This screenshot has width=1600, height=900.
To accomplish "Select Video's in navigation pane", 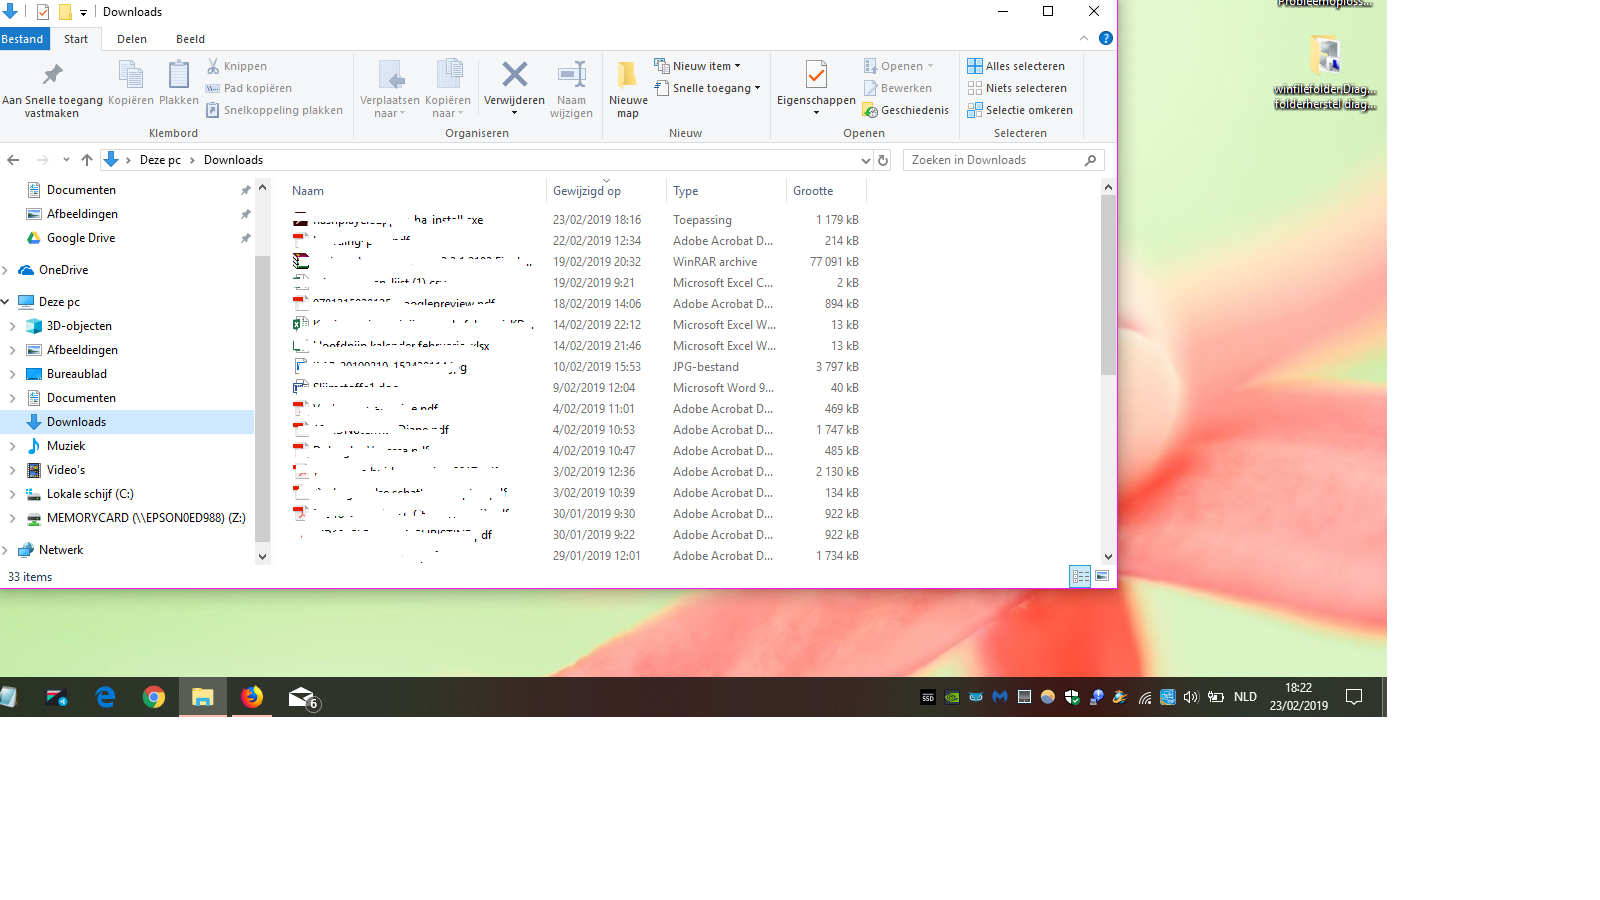I will (66, 470).
